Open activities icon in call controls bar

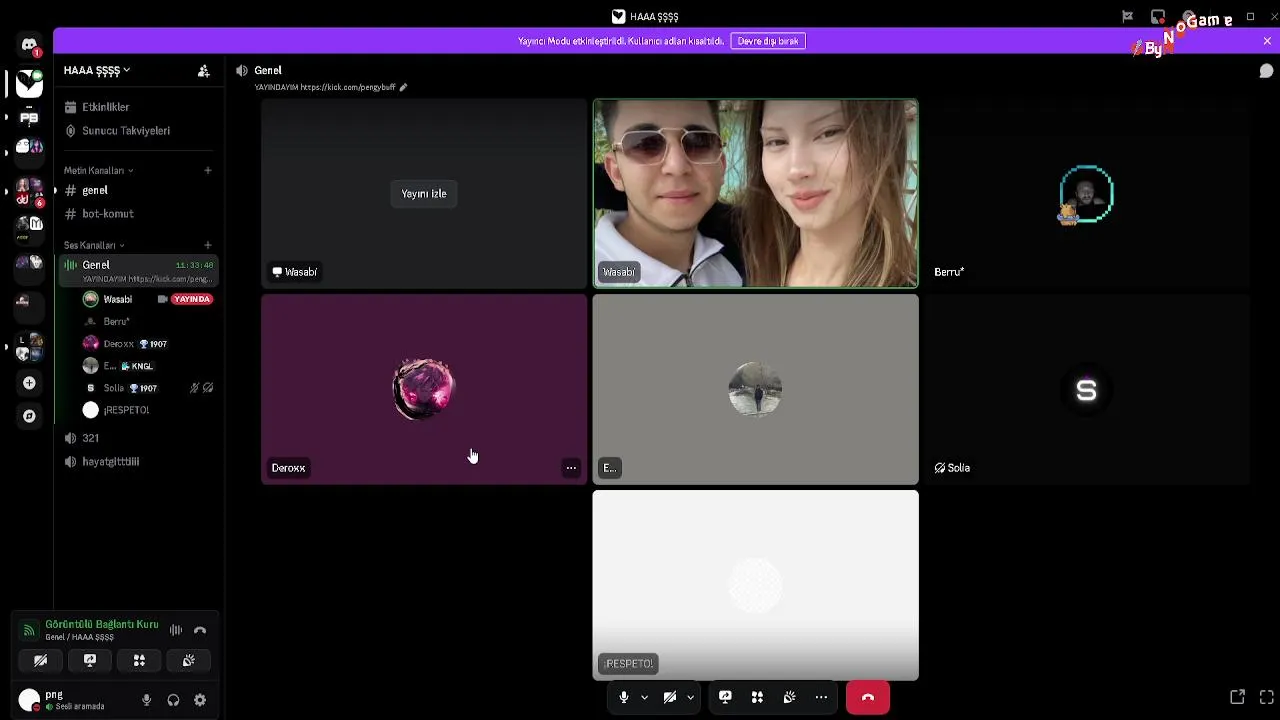coord(757,698)
